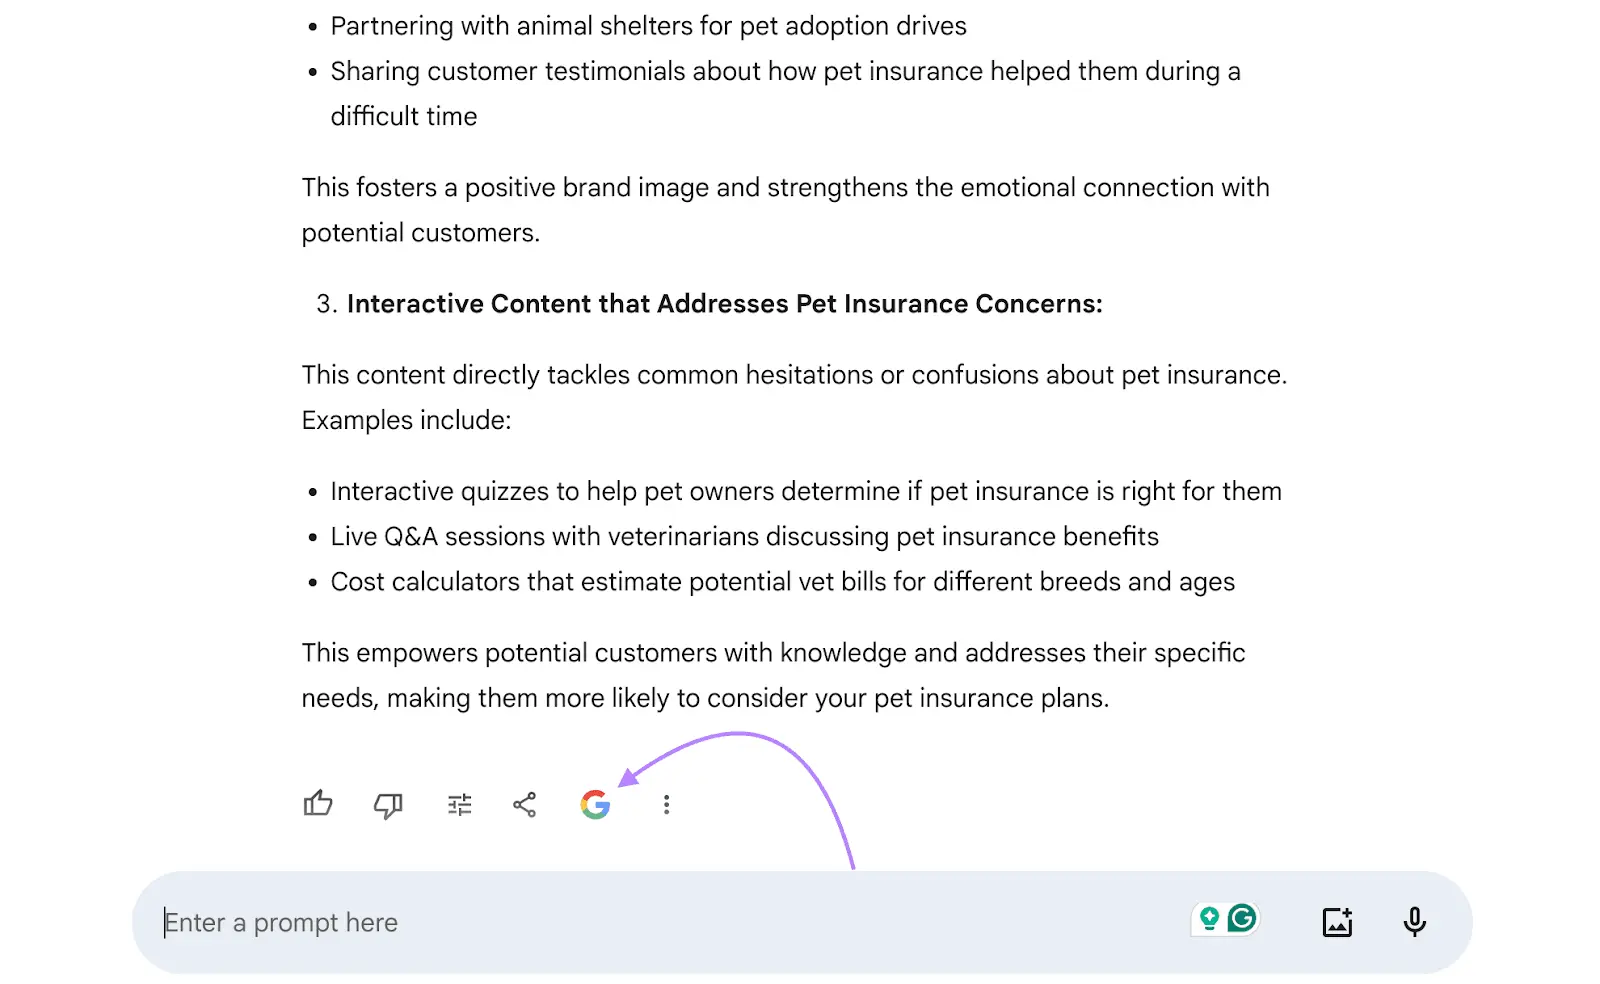Share the response via share icon

[x=525, y=805]
